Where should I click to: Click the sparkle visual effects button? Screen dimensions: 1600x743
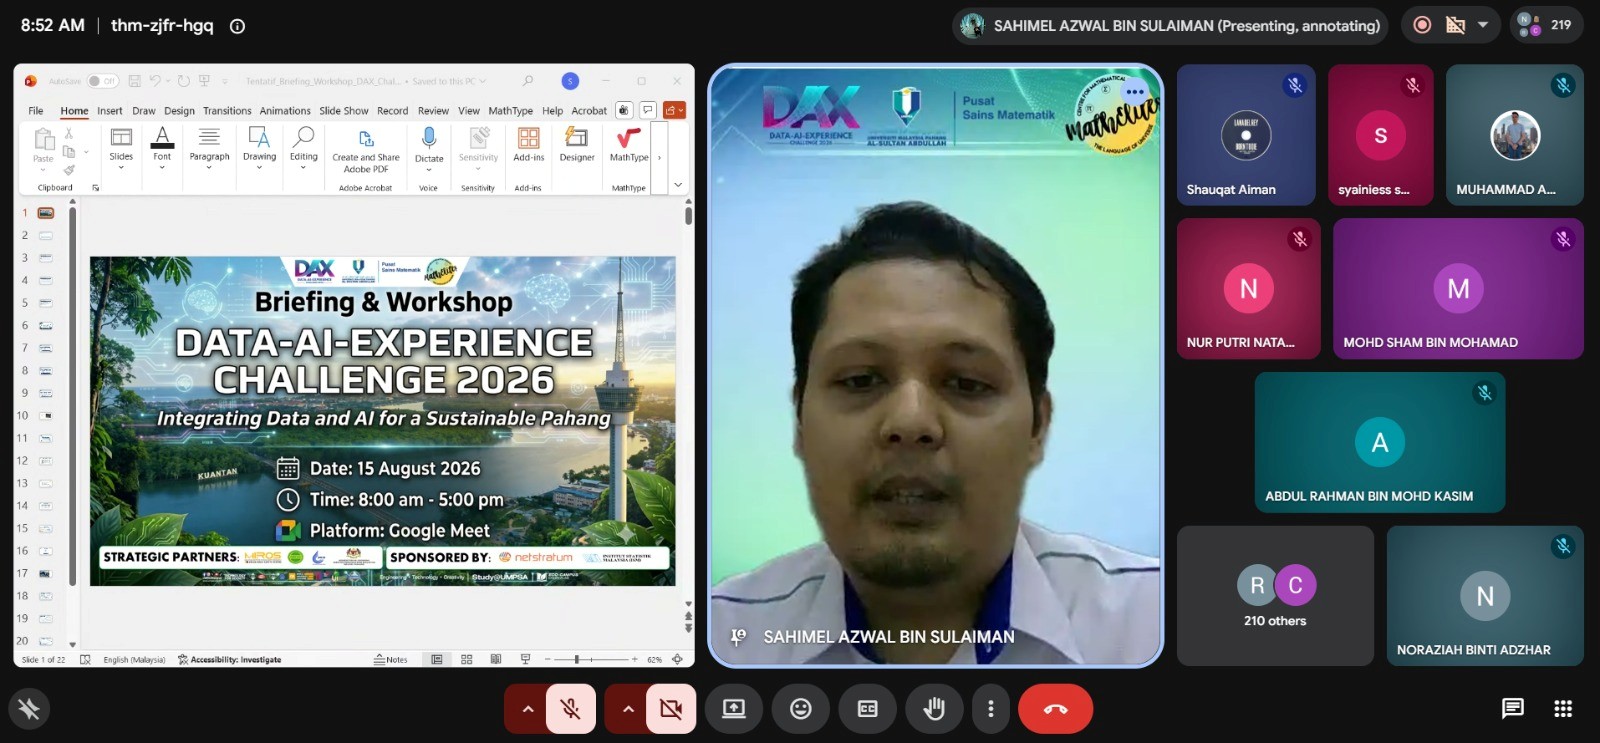coord(29,709)
